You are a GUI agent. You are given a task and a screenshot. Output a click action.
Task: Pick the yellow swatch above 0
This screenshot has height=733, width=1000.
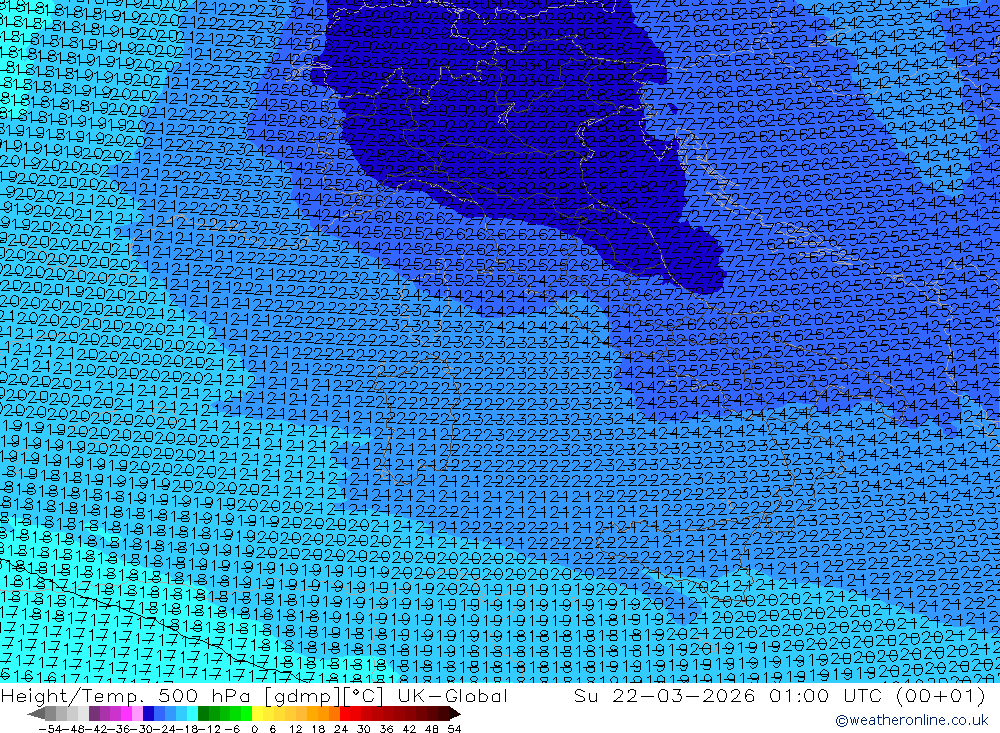pos(258,714)
